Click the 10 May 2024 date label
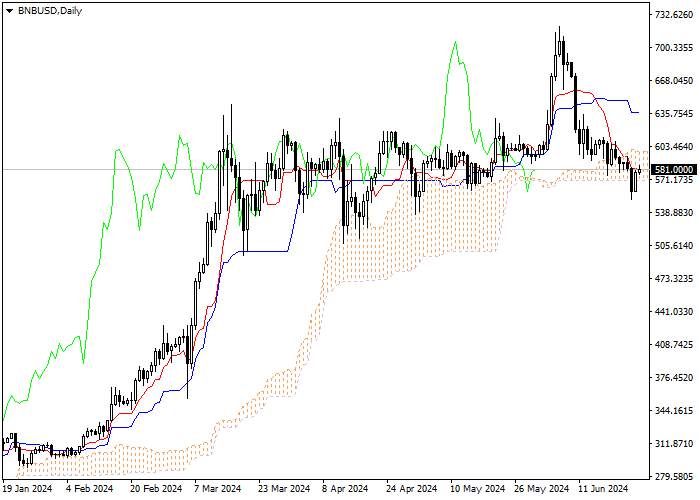This screenshot has height=500, width=700. (478, 489)
